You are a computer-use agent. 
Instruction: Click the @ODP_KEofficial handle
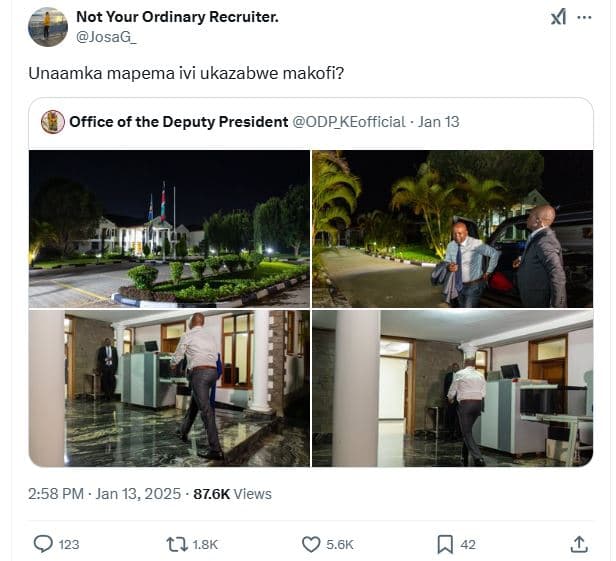click(349, 122)
